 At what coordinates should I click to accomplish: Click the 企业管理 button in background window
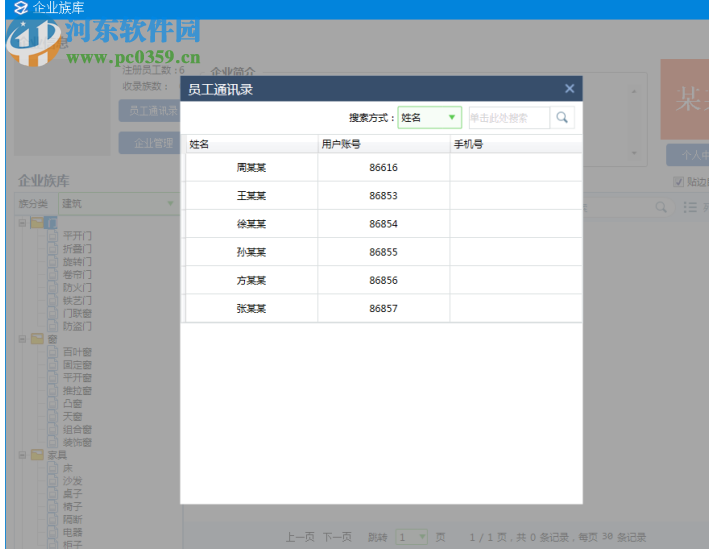(x=150, y=143)
